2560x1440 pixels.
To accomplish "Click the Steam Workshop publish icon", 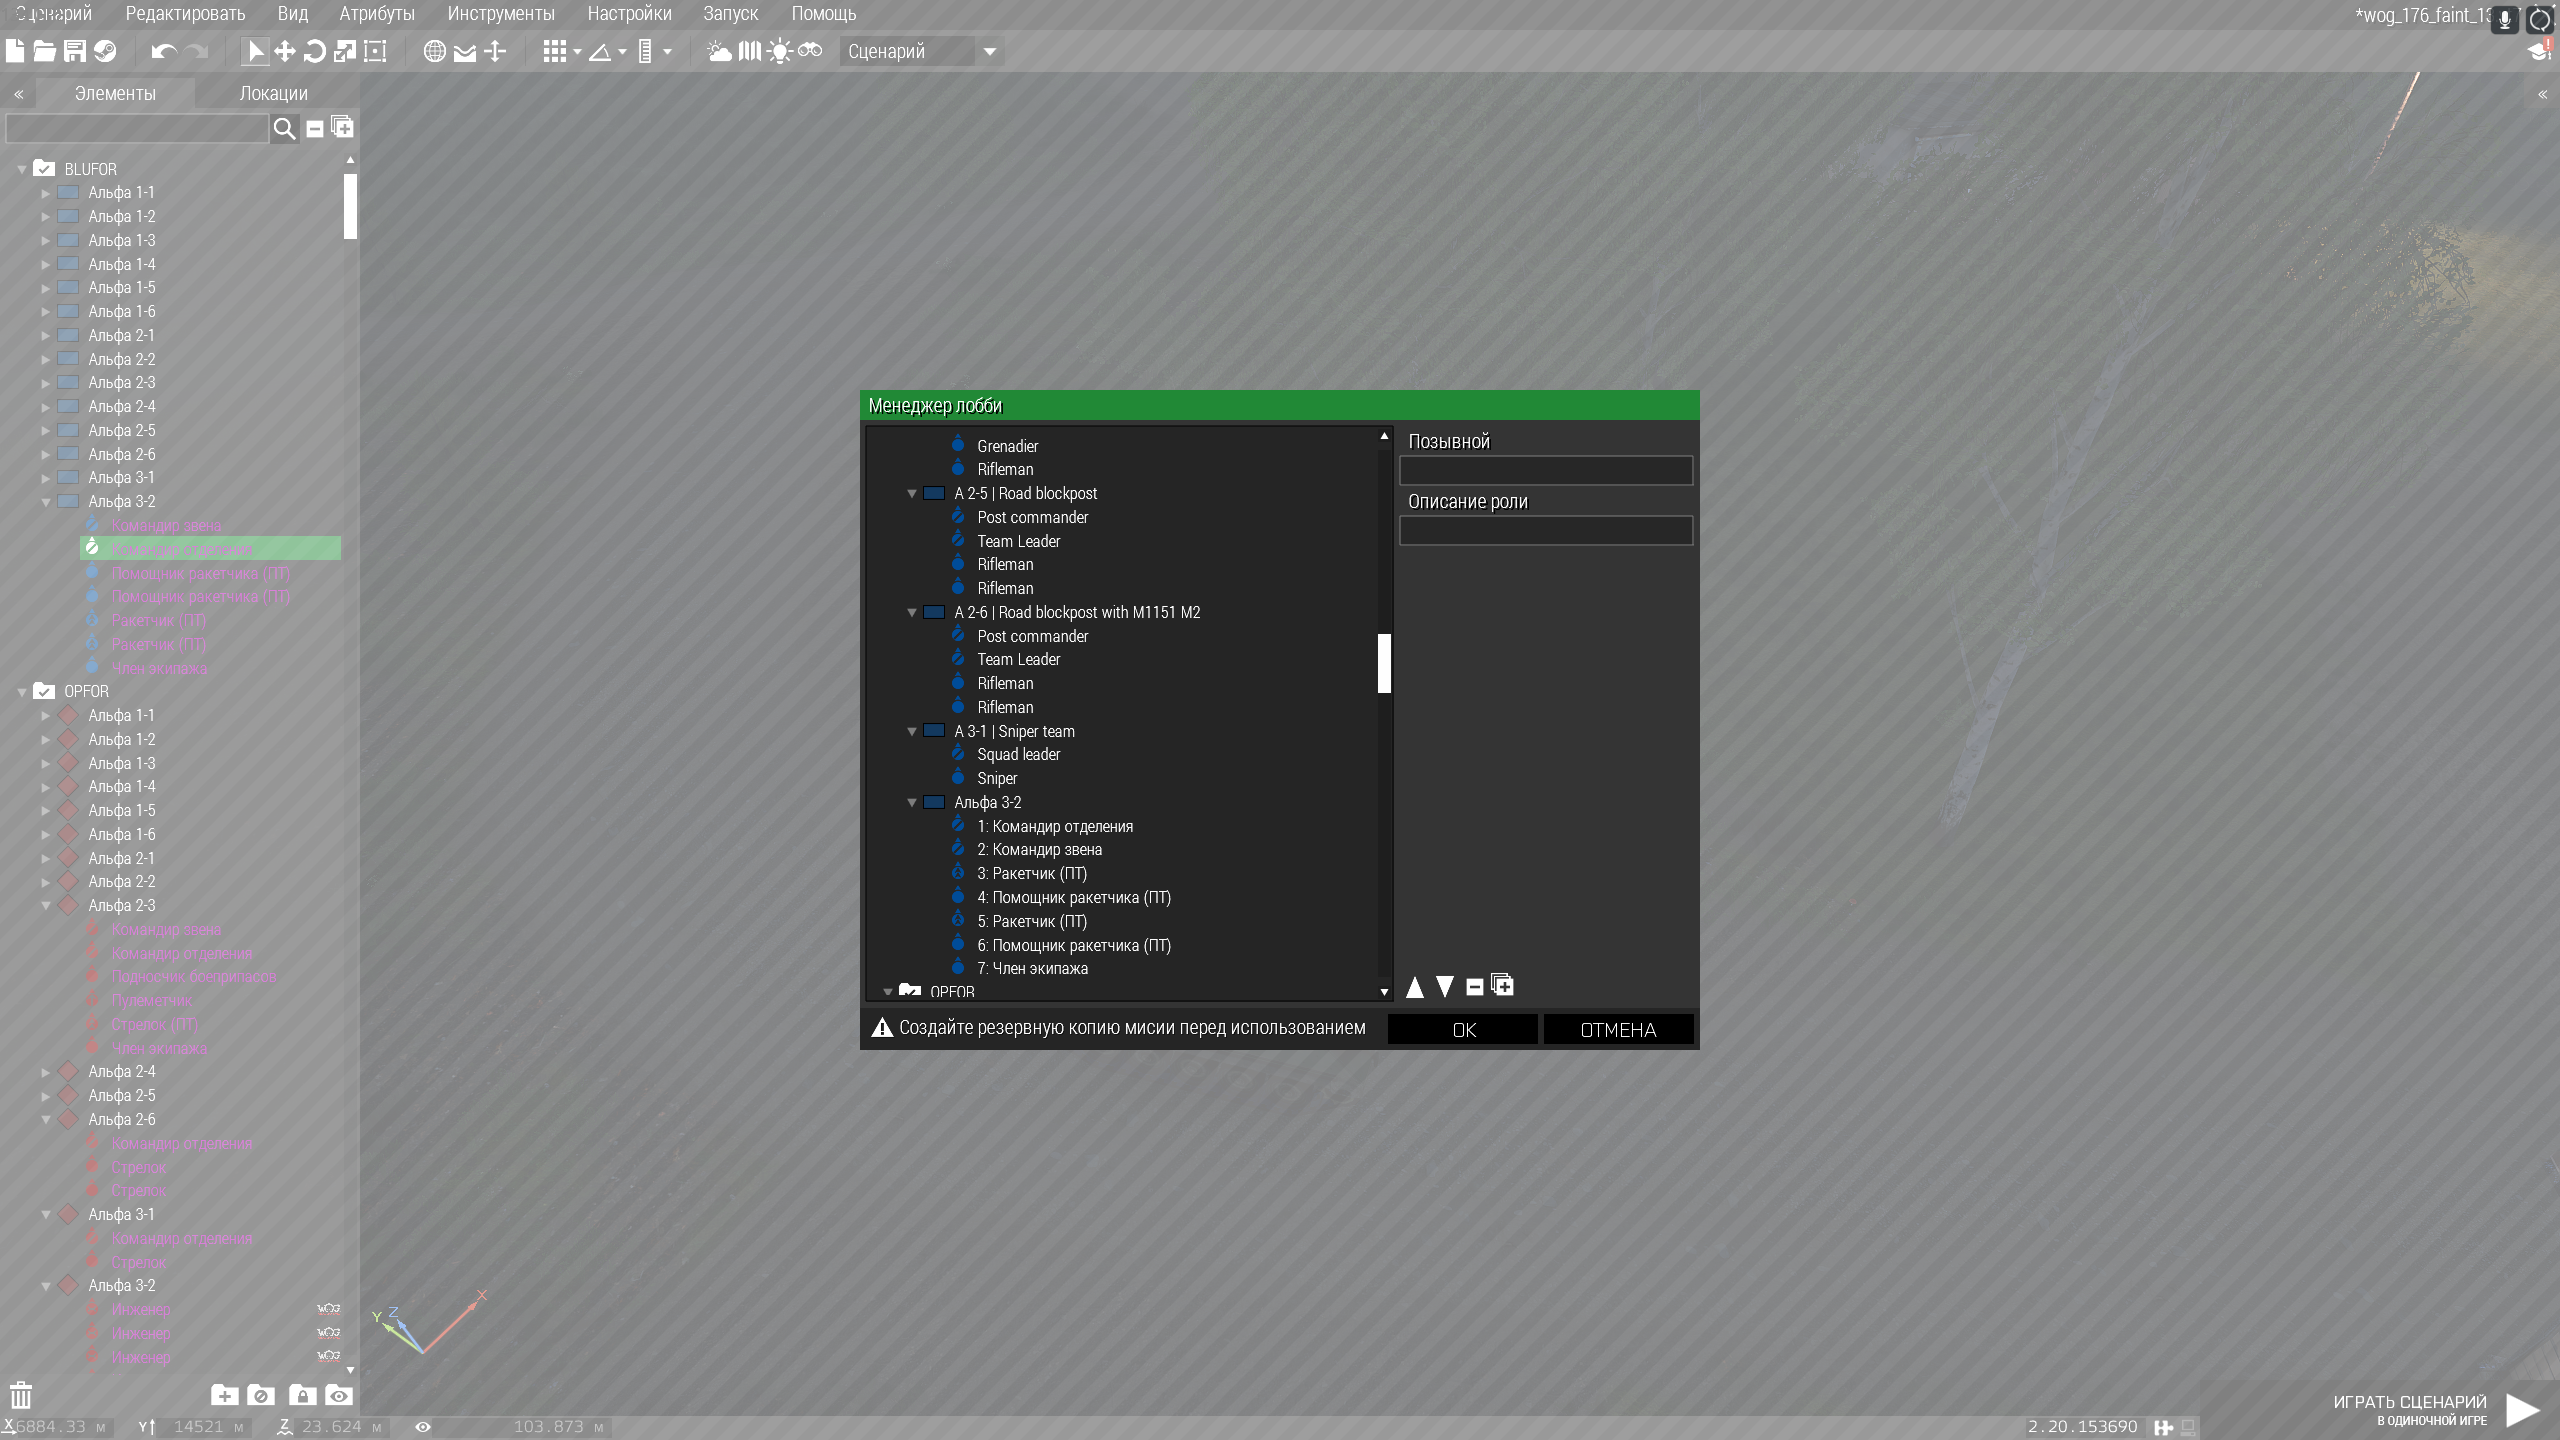I will (105, 51).
